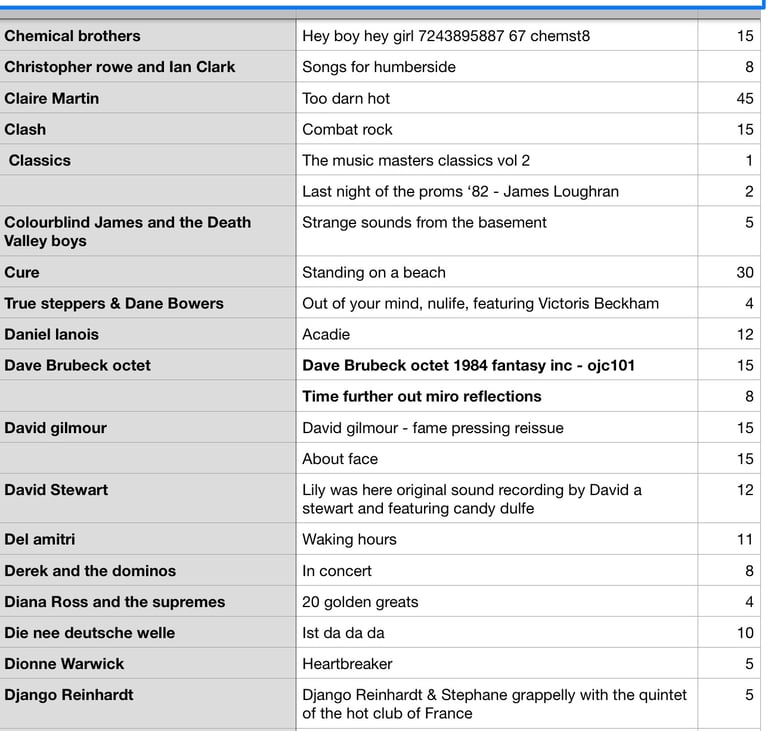Select the 'Claire Martin' artist cell

pos(147,98)
